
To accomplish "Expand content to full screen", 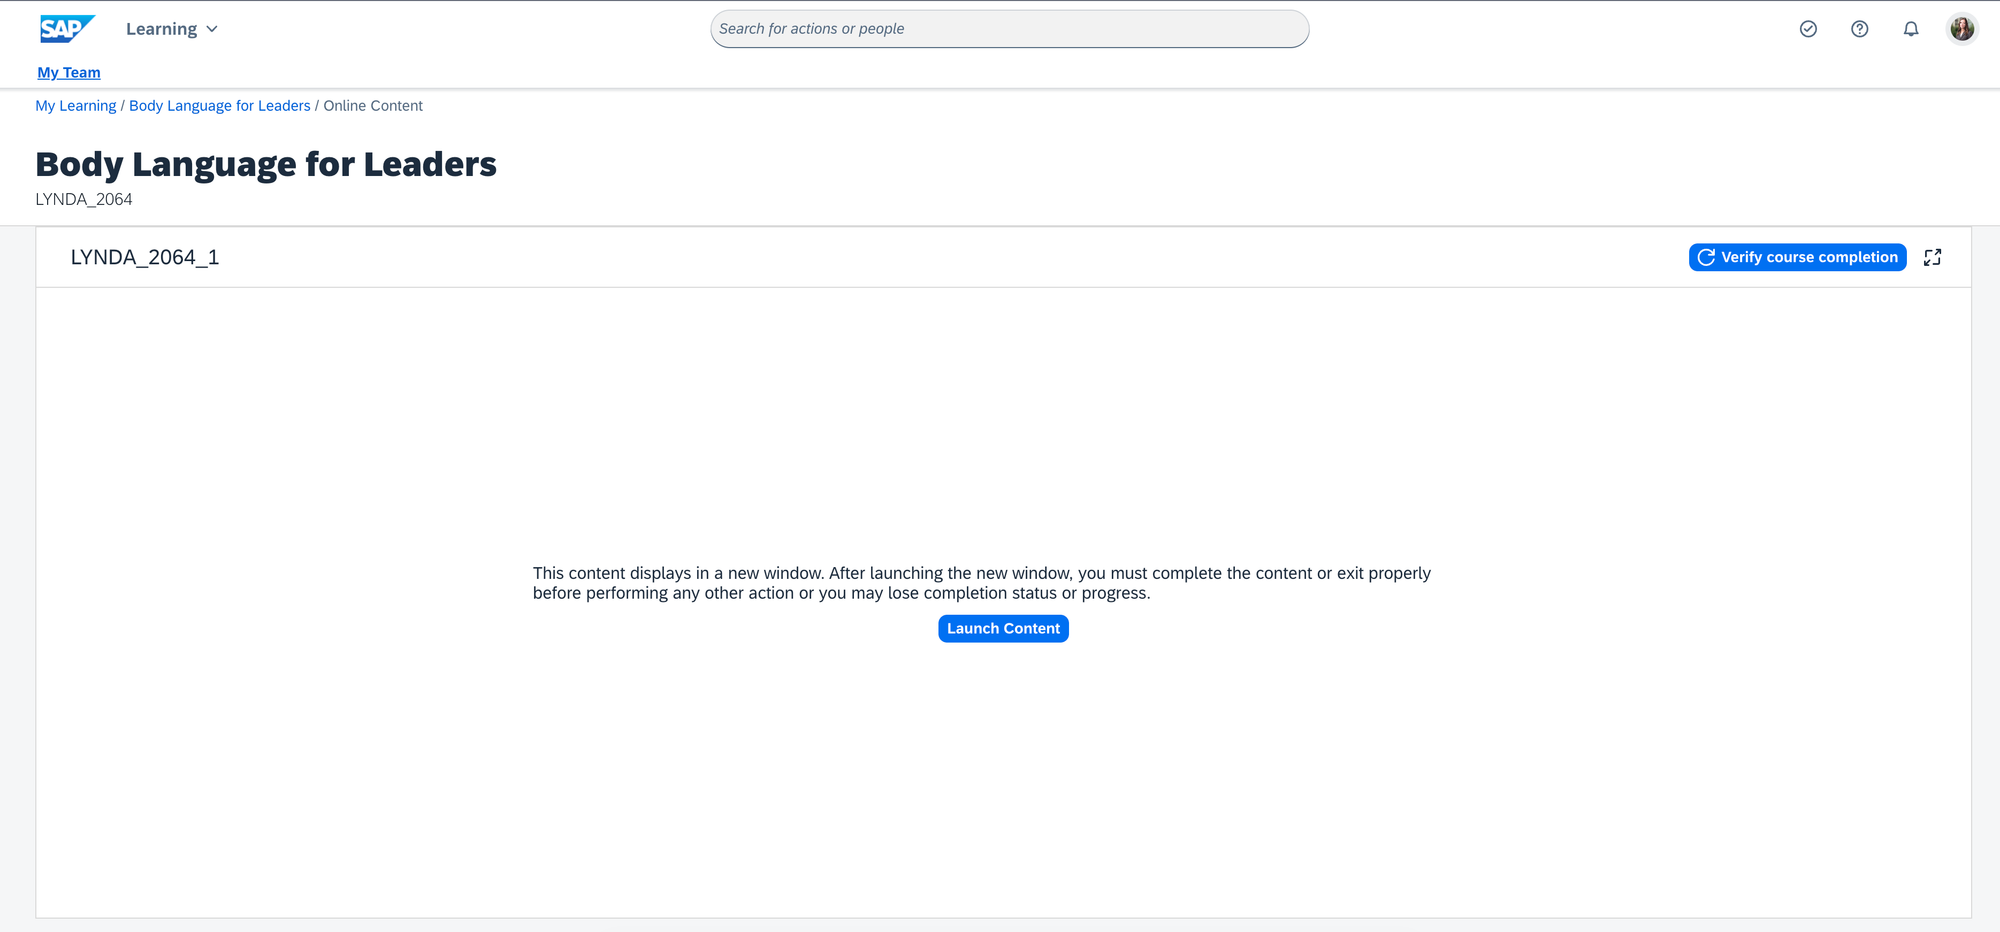I will (x=1932, y=257).
